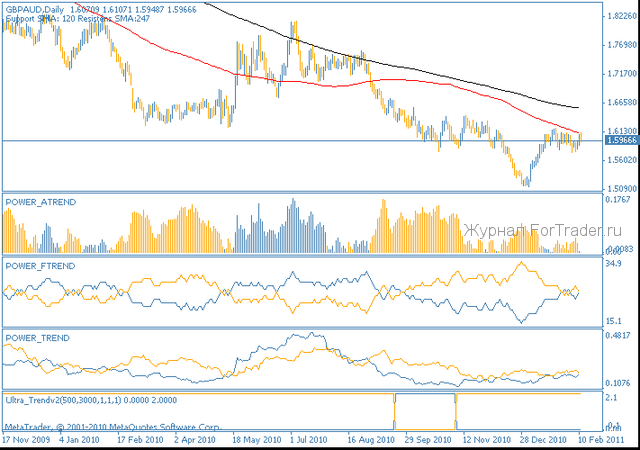
Task: Click the 1 Jul 2010 date label
Action: [309, 440]
